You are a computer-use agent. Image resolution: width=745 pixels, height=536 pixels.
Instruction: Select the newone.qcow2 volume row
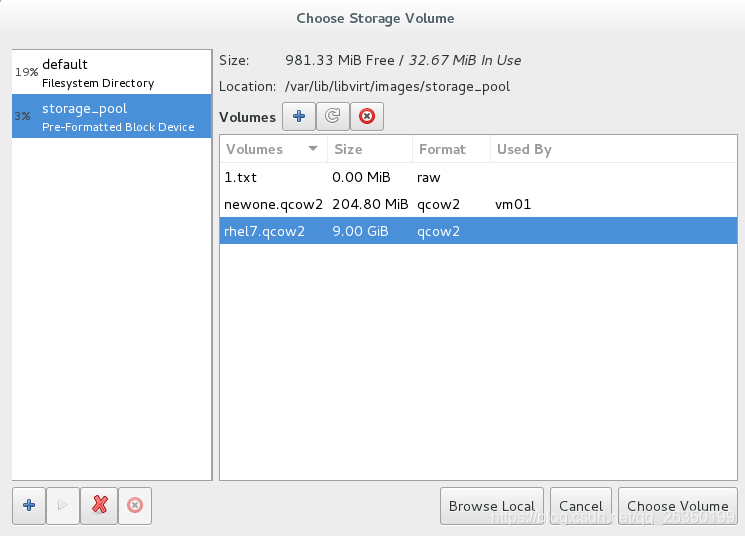[x=478, y=204]
